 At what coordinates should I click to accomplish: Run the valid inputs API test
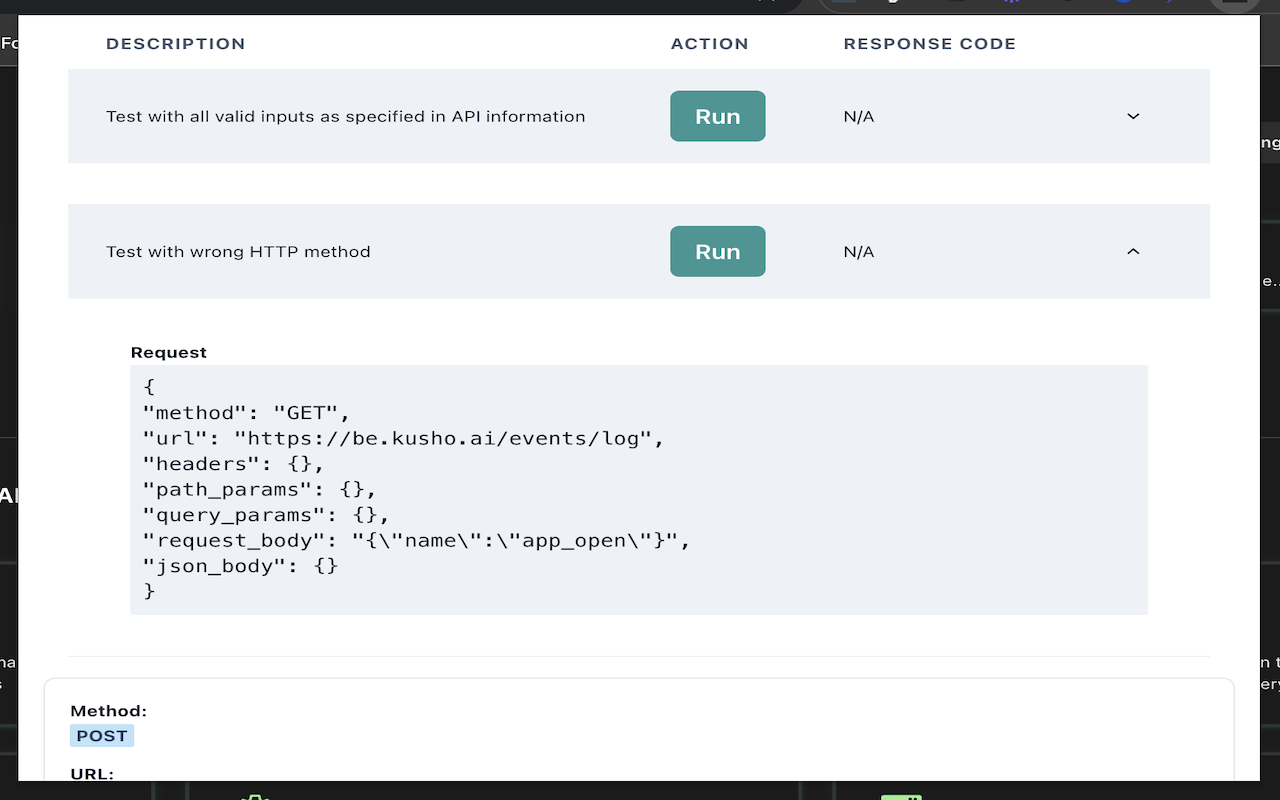(717, 116)
